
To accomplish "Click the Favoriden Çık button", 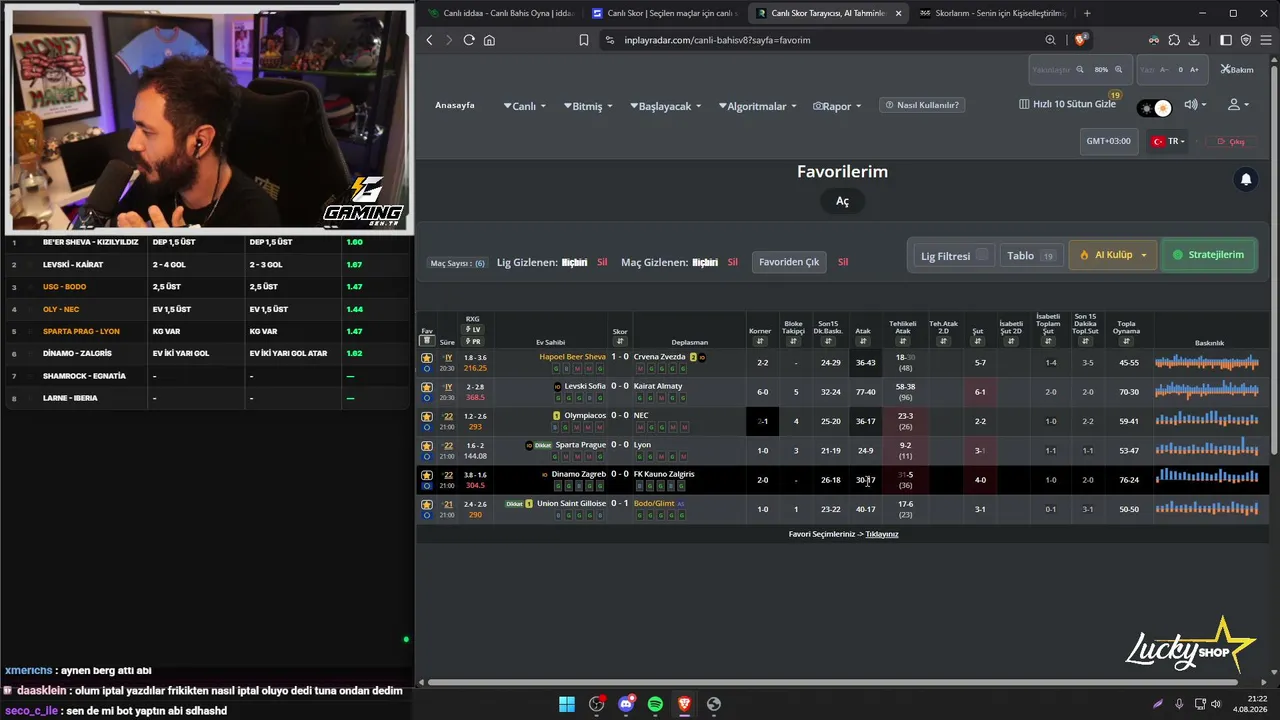I will click(x=789, y=262).
